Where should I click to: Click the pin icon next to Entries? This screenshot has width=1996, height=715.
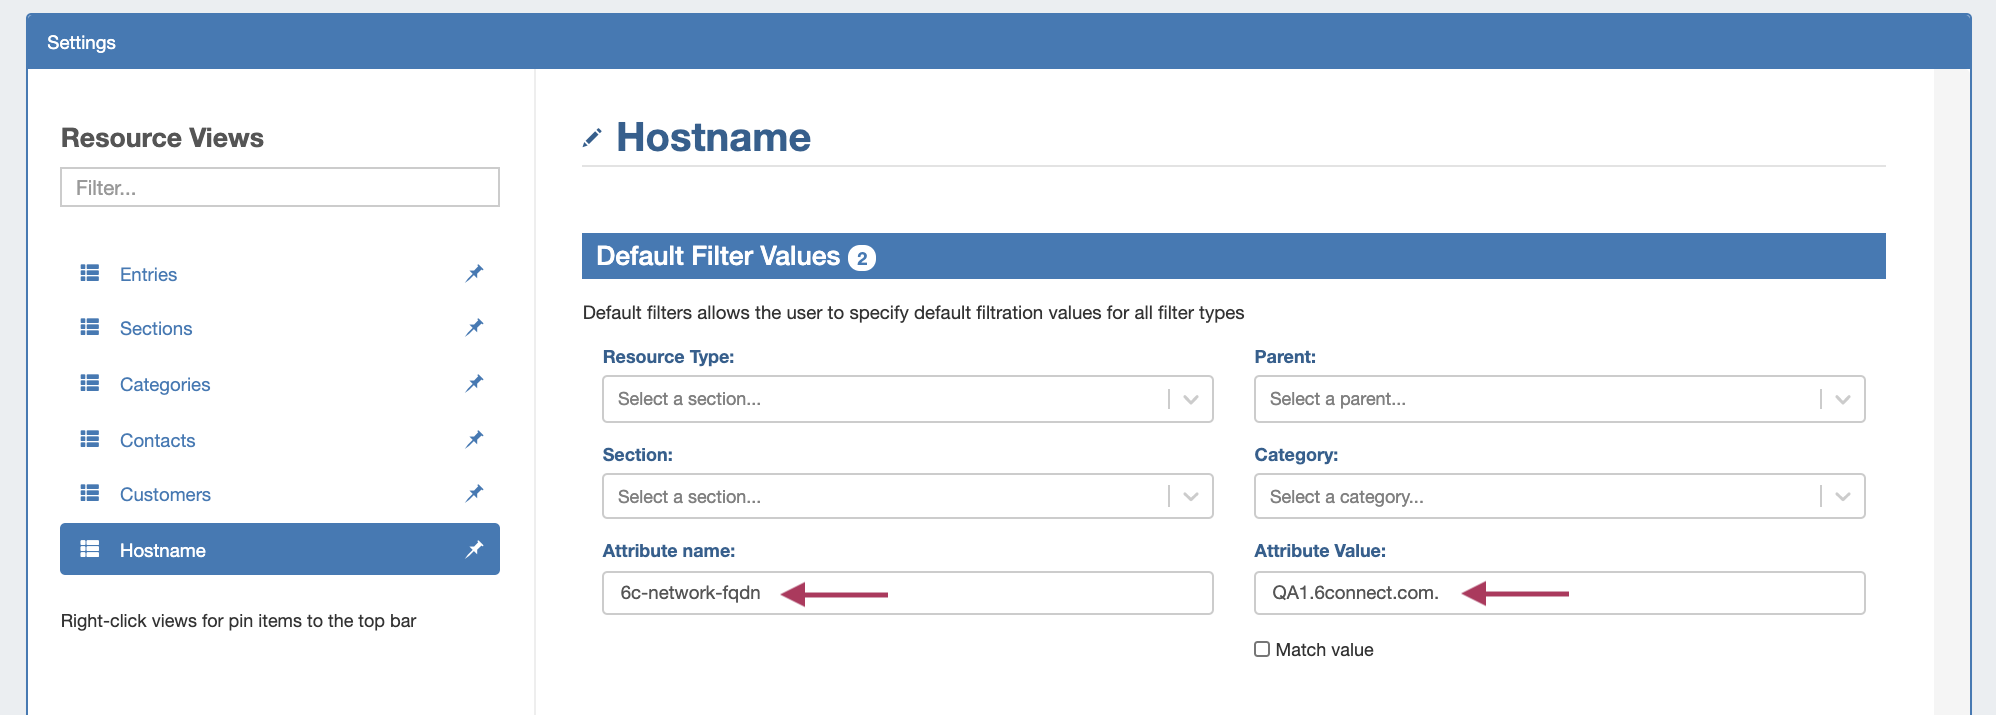pos(474,273)
